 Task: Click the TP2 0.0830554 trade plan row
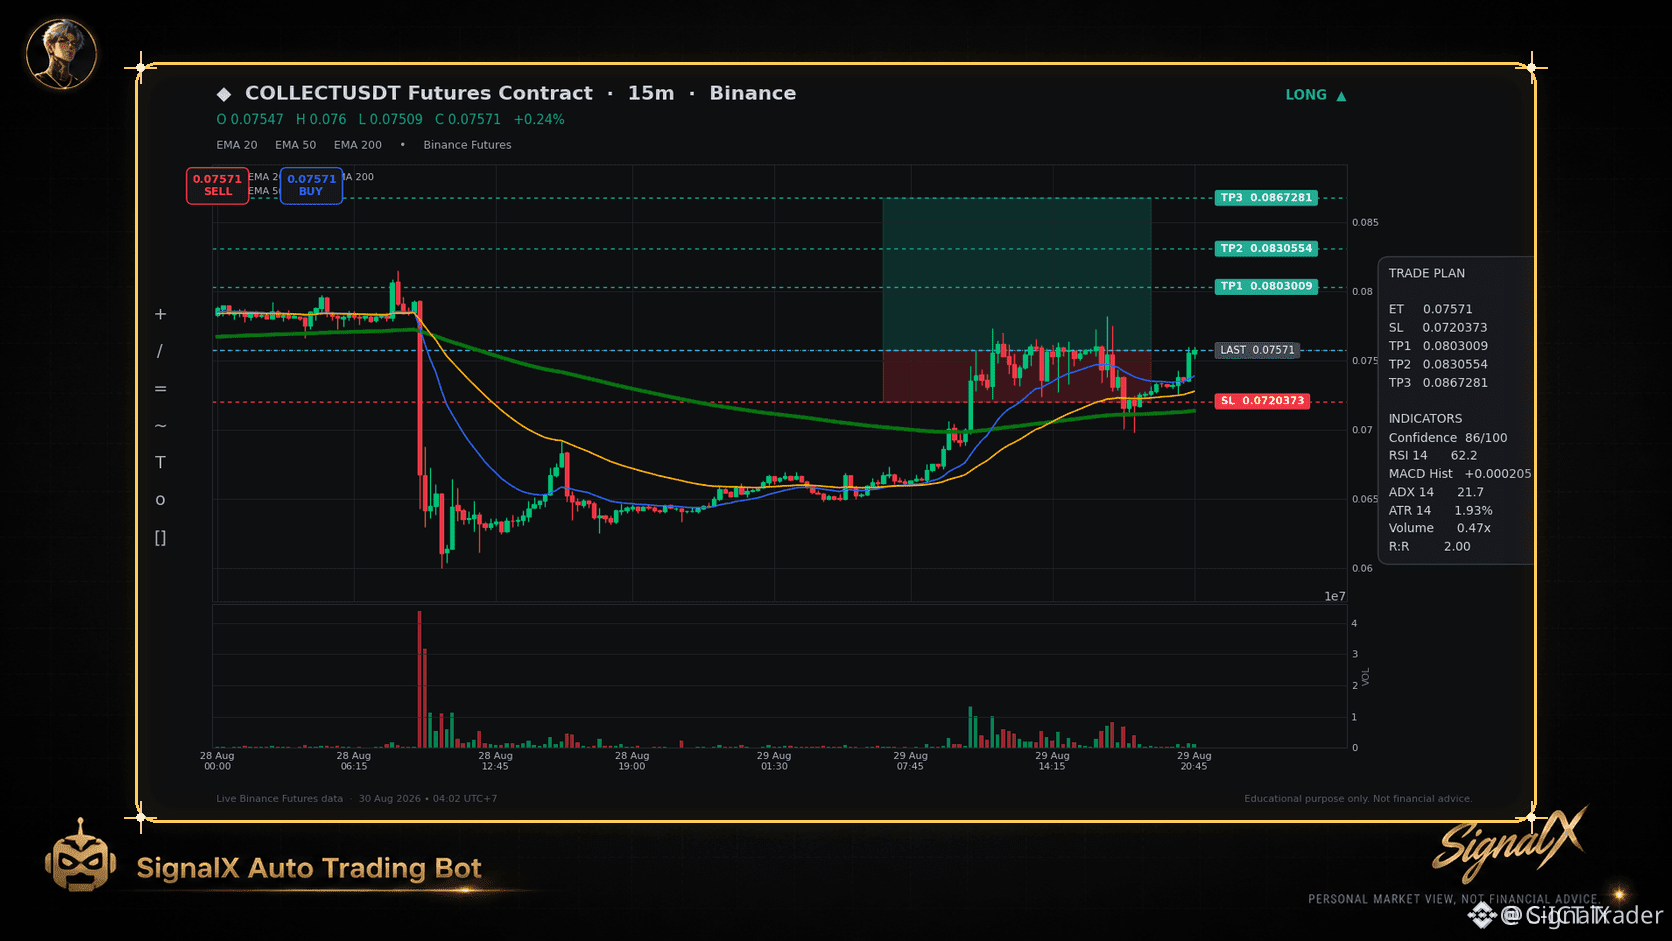[1438, 364]
